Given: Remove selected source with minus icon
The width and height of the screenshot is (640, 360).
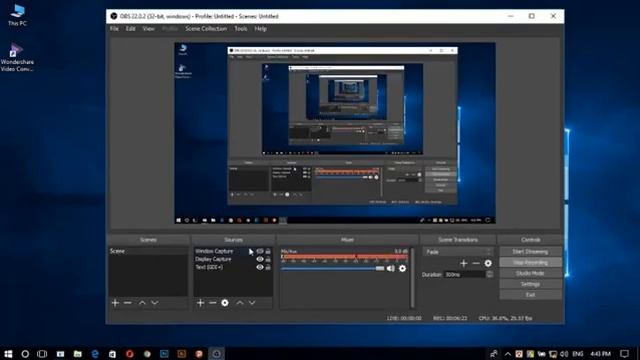Looking at the screenshot, I should point(213,303).
